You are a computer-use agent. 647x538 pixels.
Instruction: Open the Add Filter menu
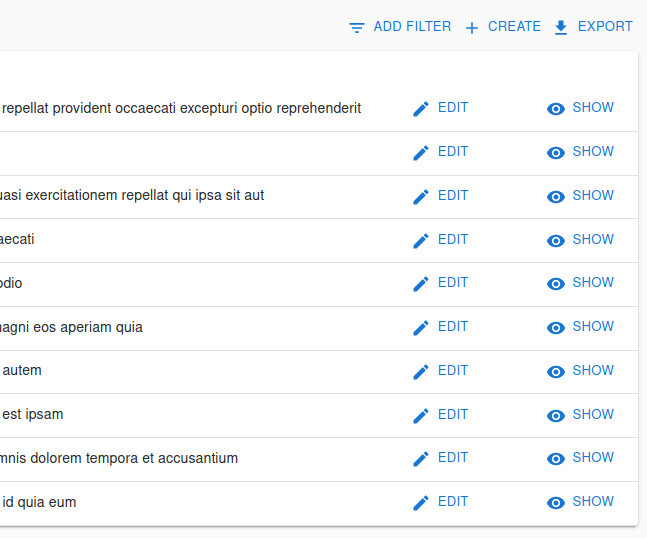coord(400,27)
